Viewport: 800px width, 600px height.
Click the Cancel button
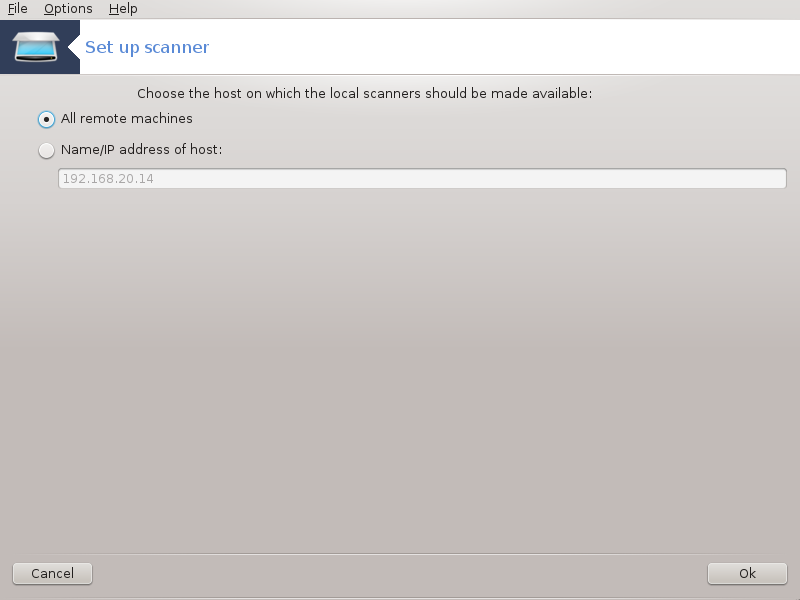pos(53,573)
